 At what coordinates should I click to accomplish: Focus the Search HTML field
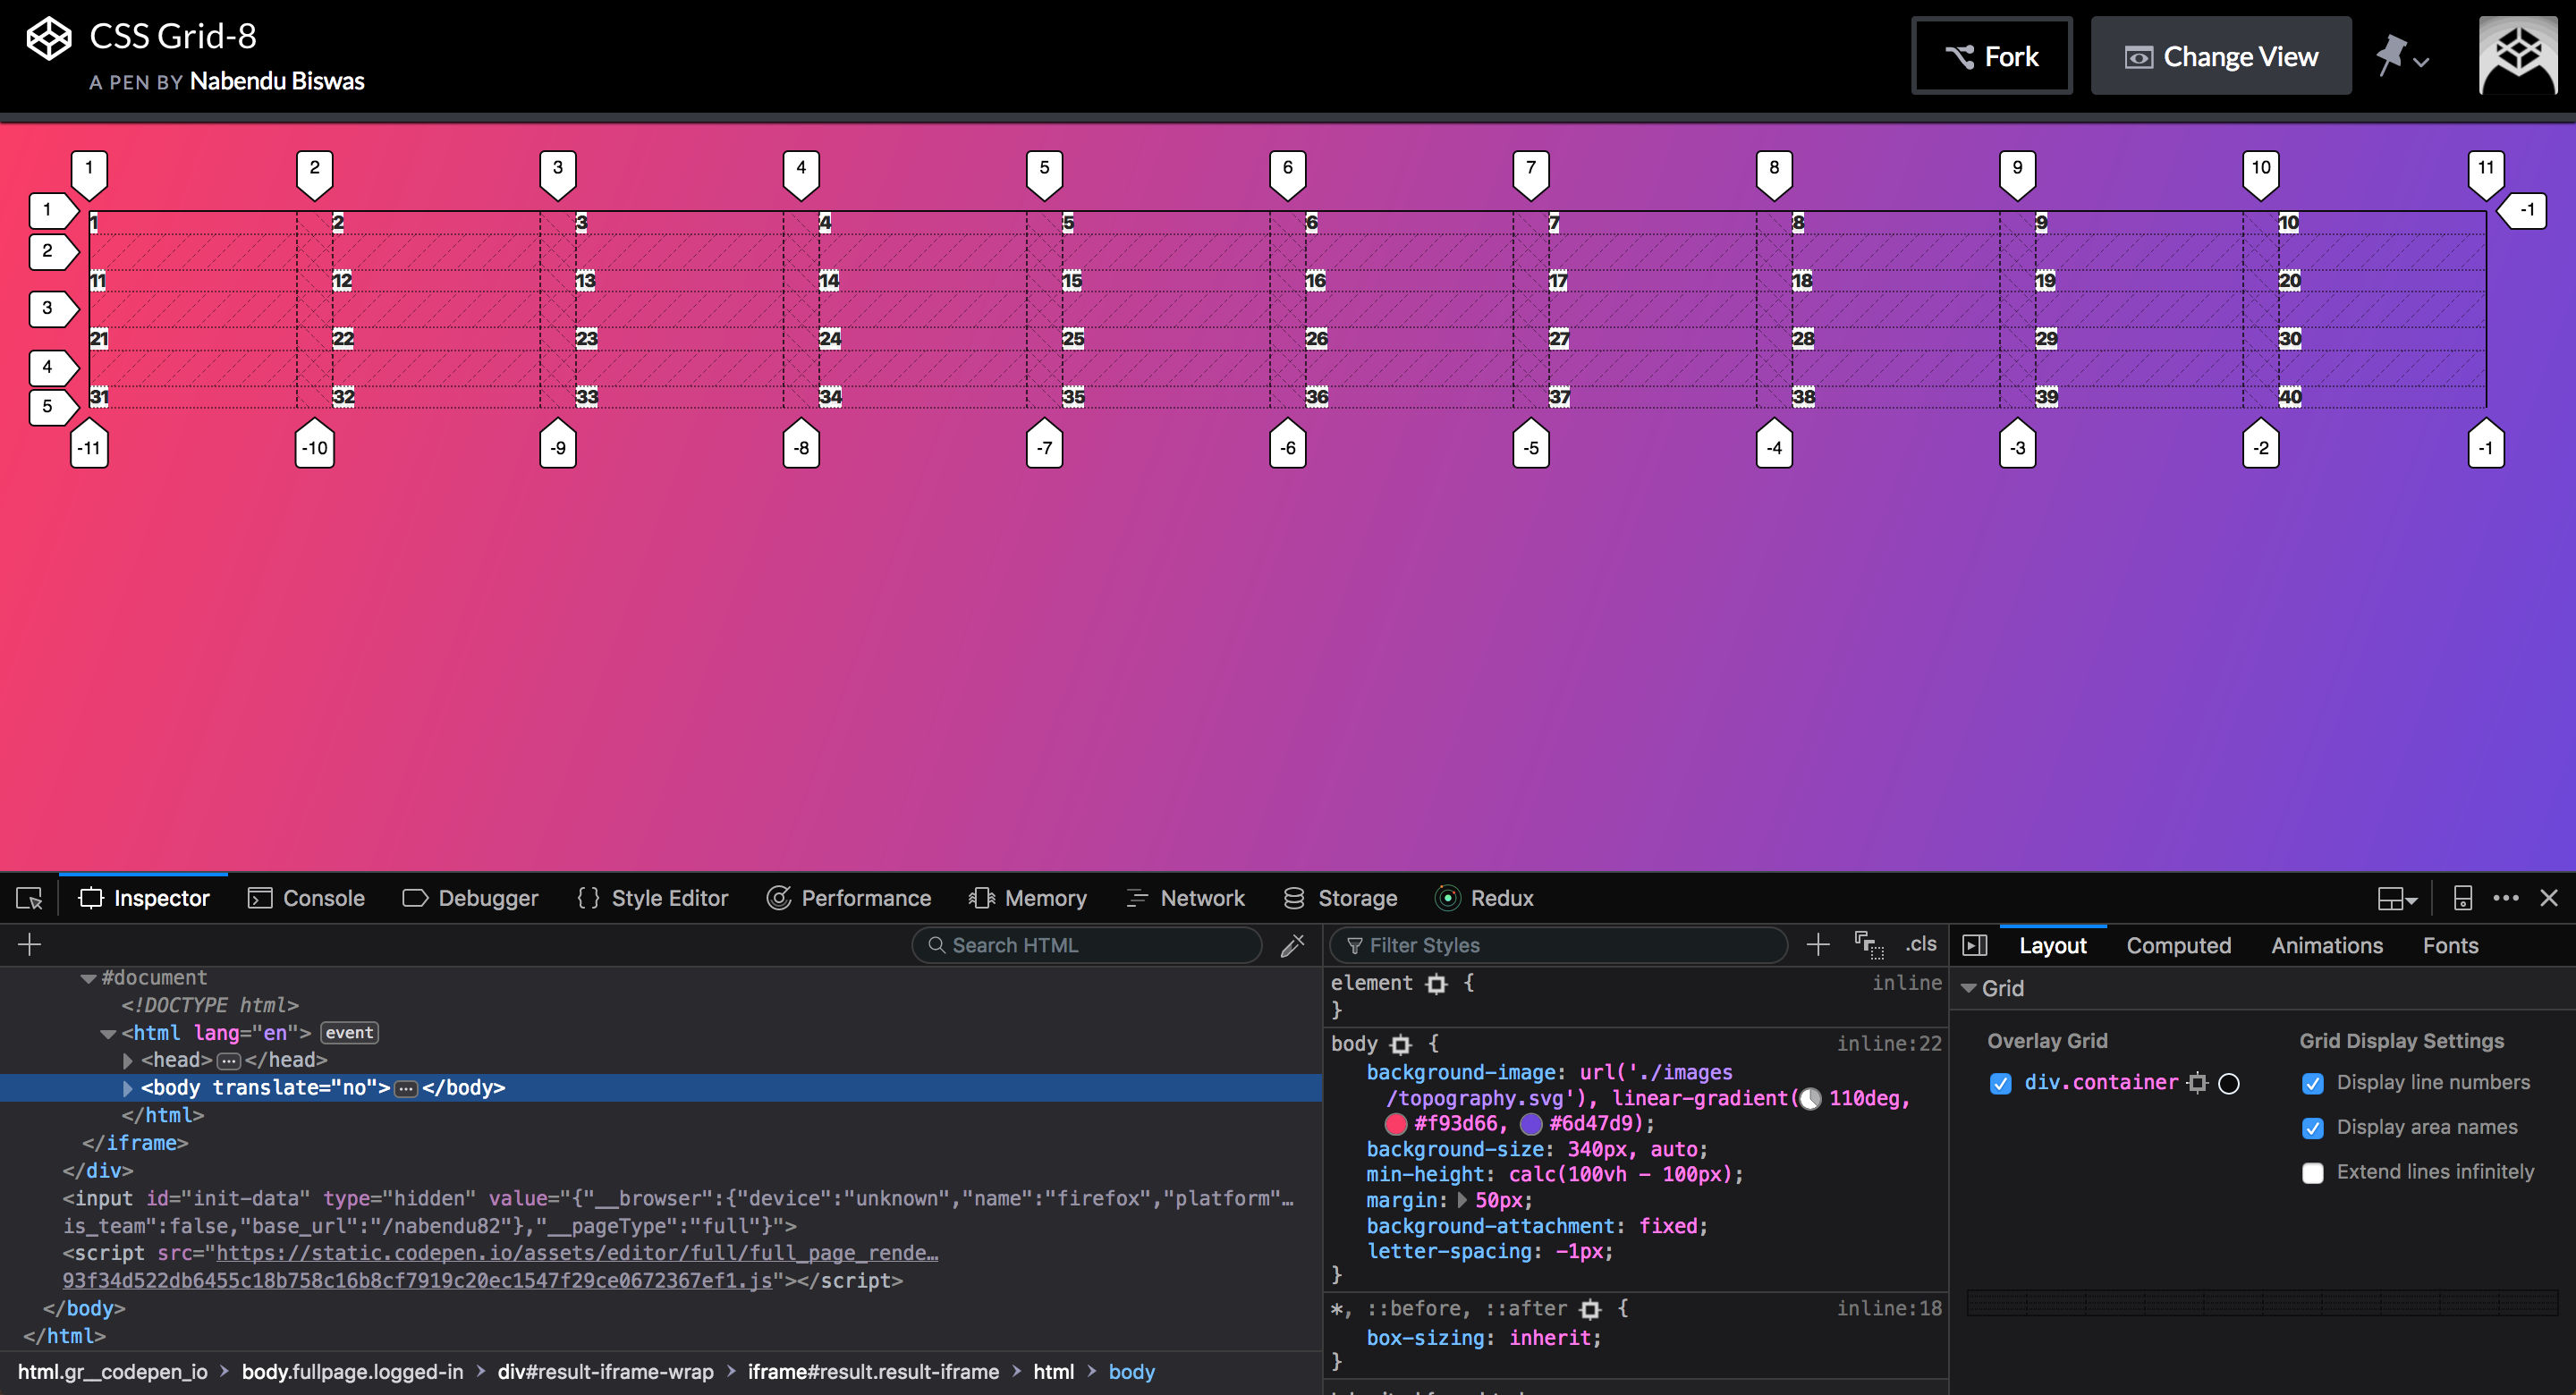1087,945
